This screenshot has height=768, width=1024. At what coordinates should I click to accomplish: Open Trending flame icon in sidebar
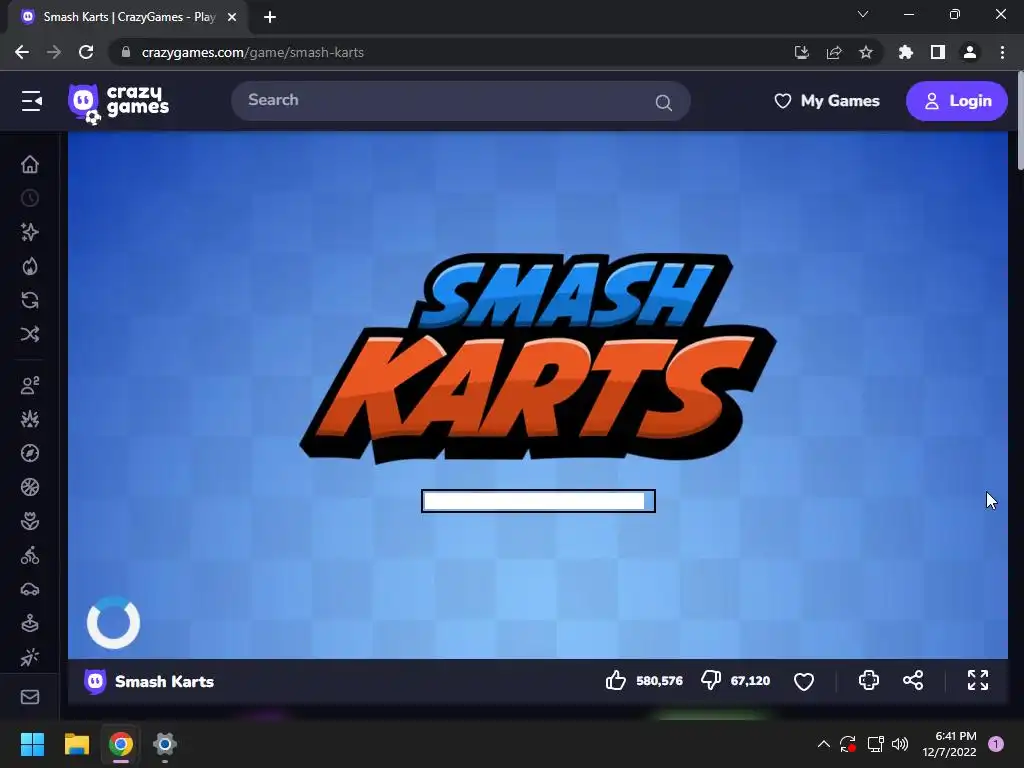pos(30,266)
